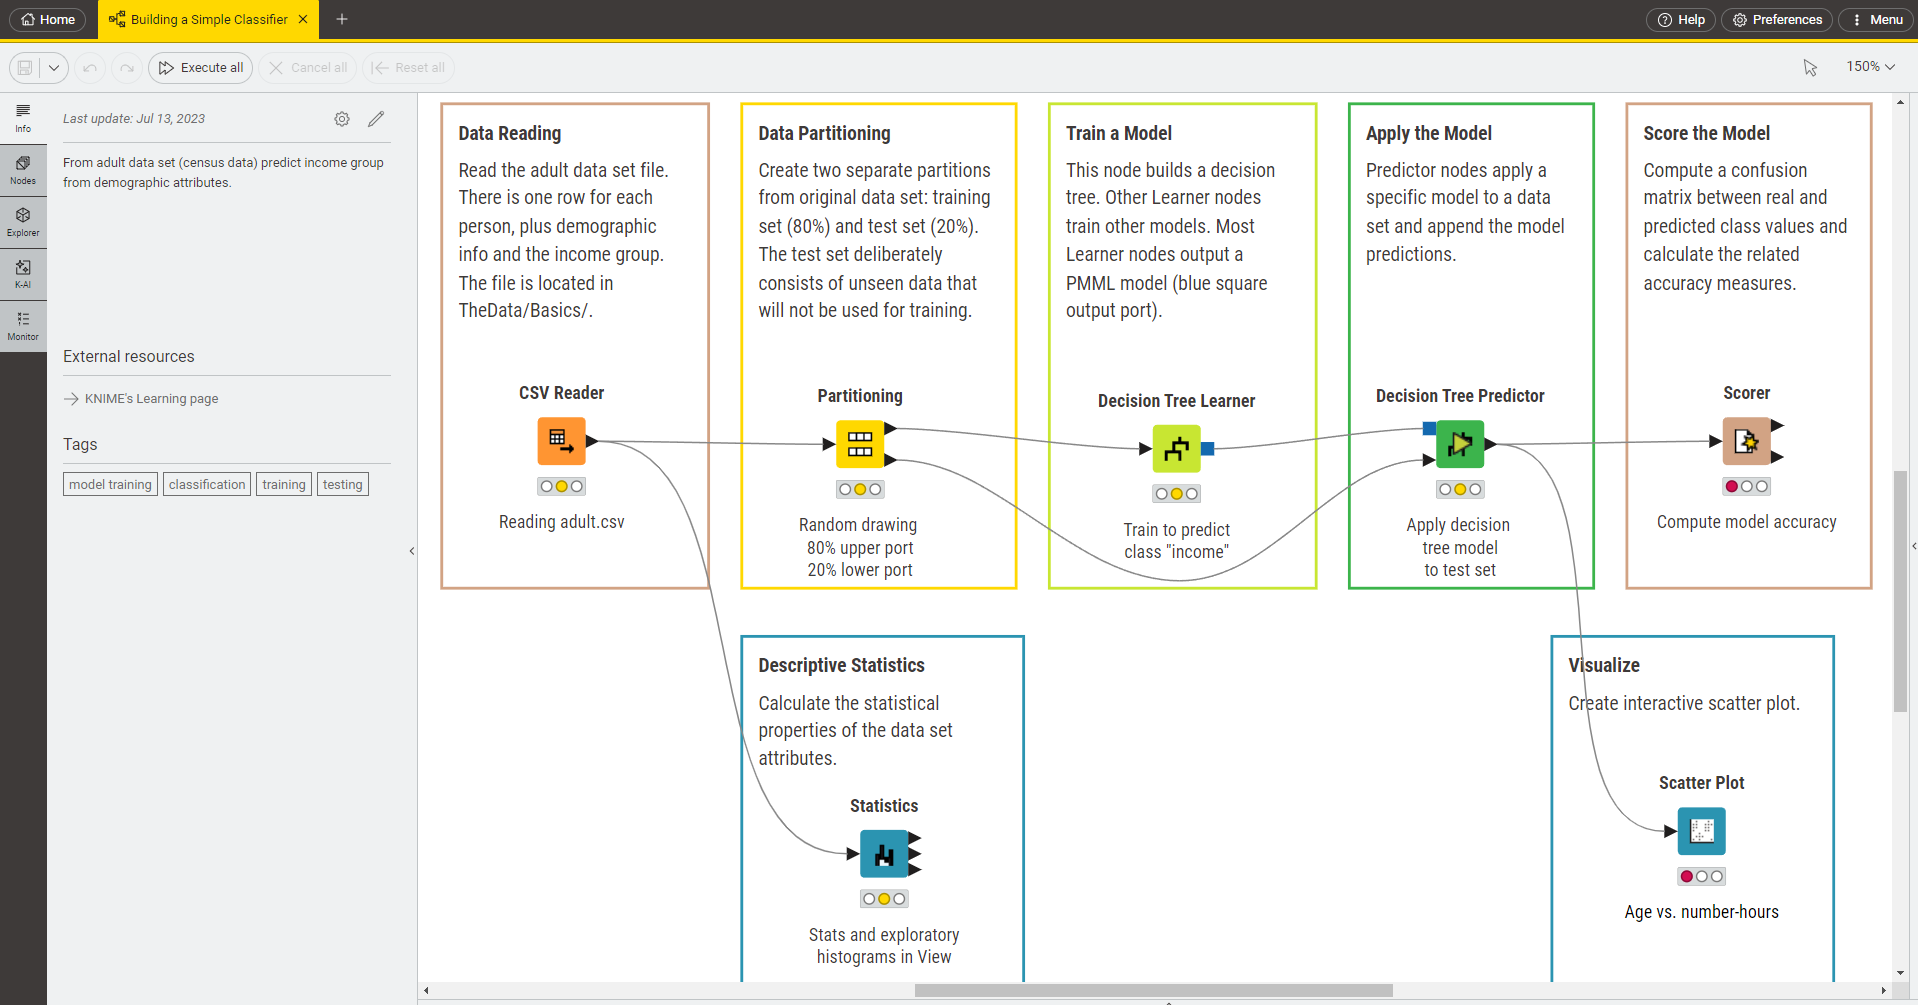
Task: Switch to the Building a Simple Classifier tab
Action: (x=199, y=19)
